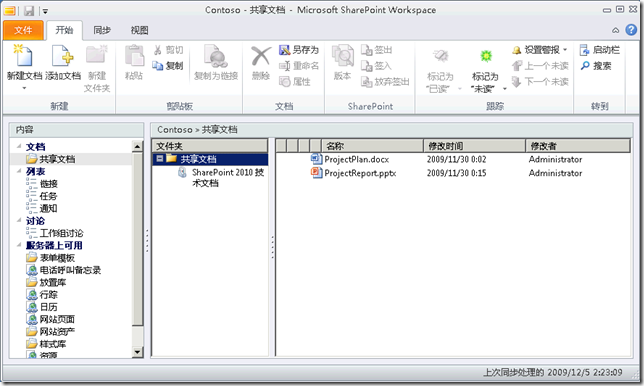The height and width of the screenshot is (386, 644).
Task: Click the 另存为 save icon
Action: pos(284,50)
